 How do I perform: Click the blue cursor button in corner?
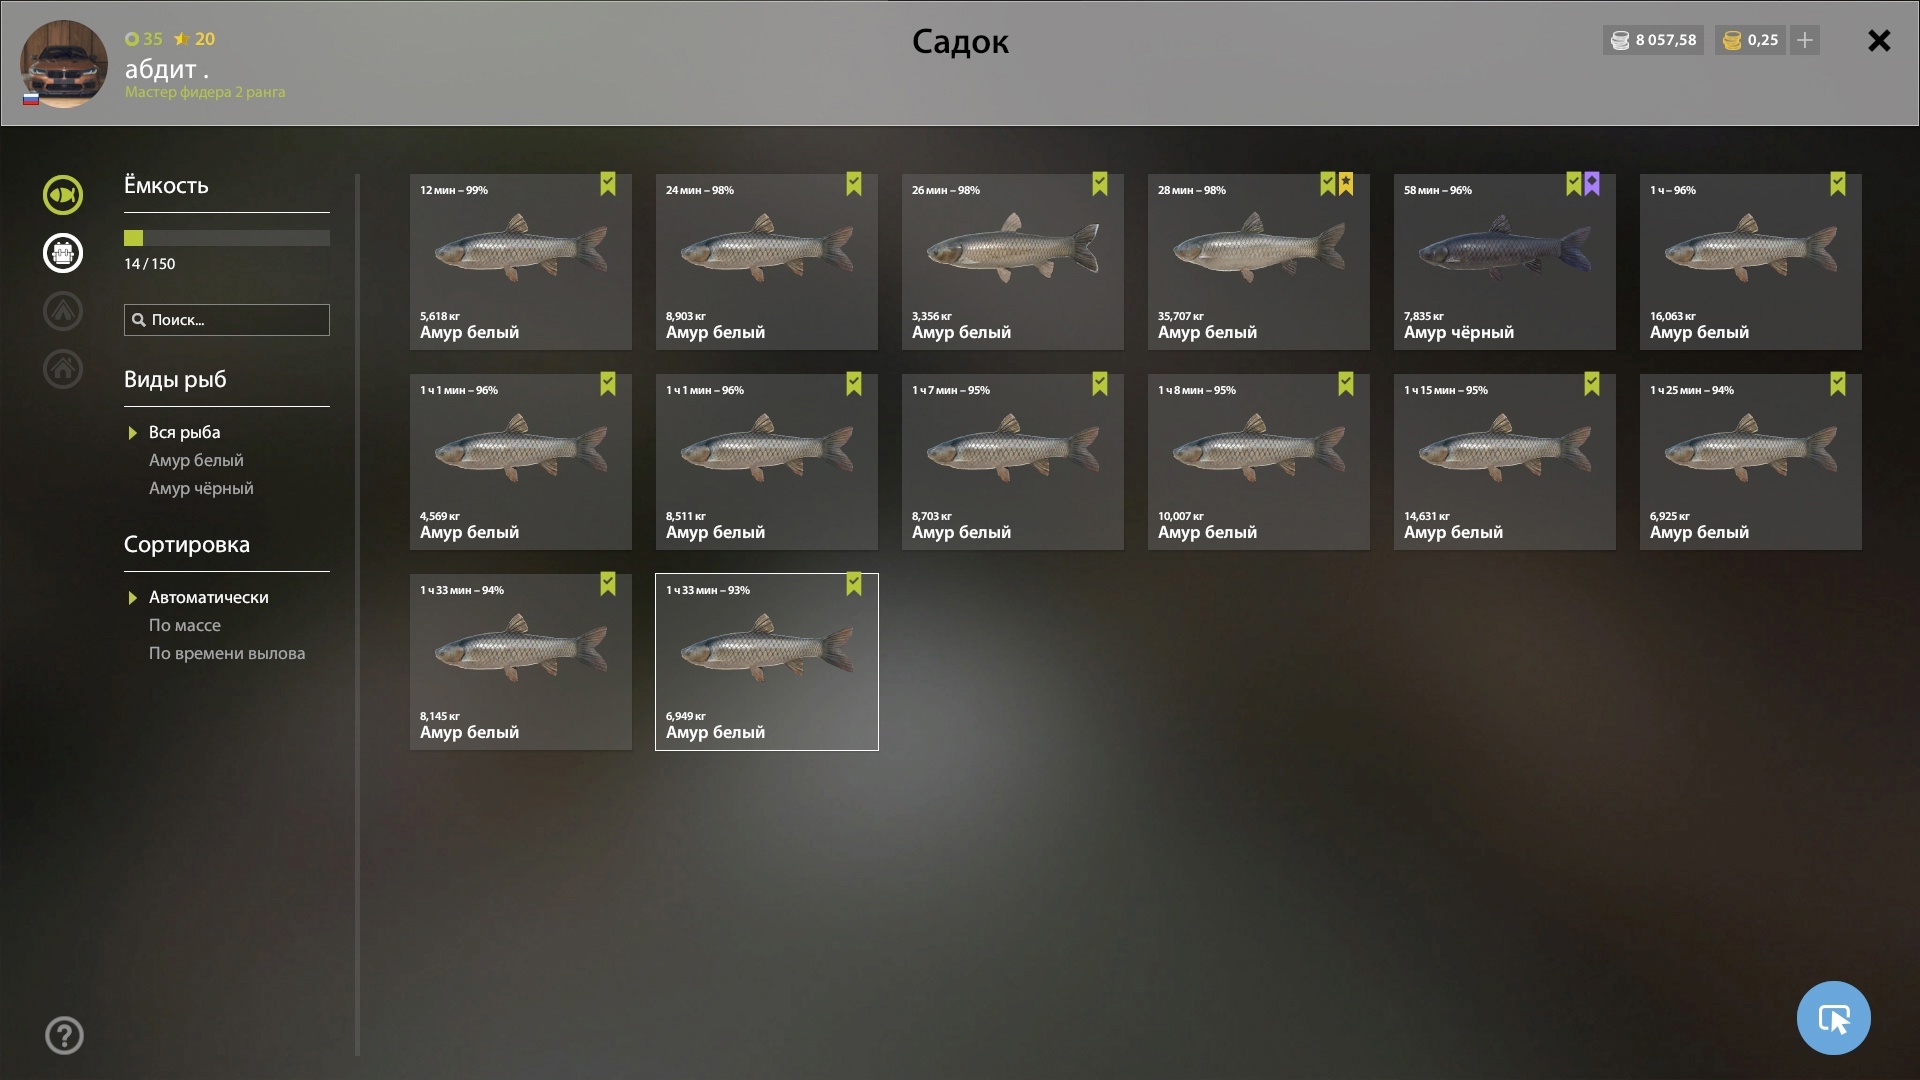pyautogui.click(x=1833, y=1018)
